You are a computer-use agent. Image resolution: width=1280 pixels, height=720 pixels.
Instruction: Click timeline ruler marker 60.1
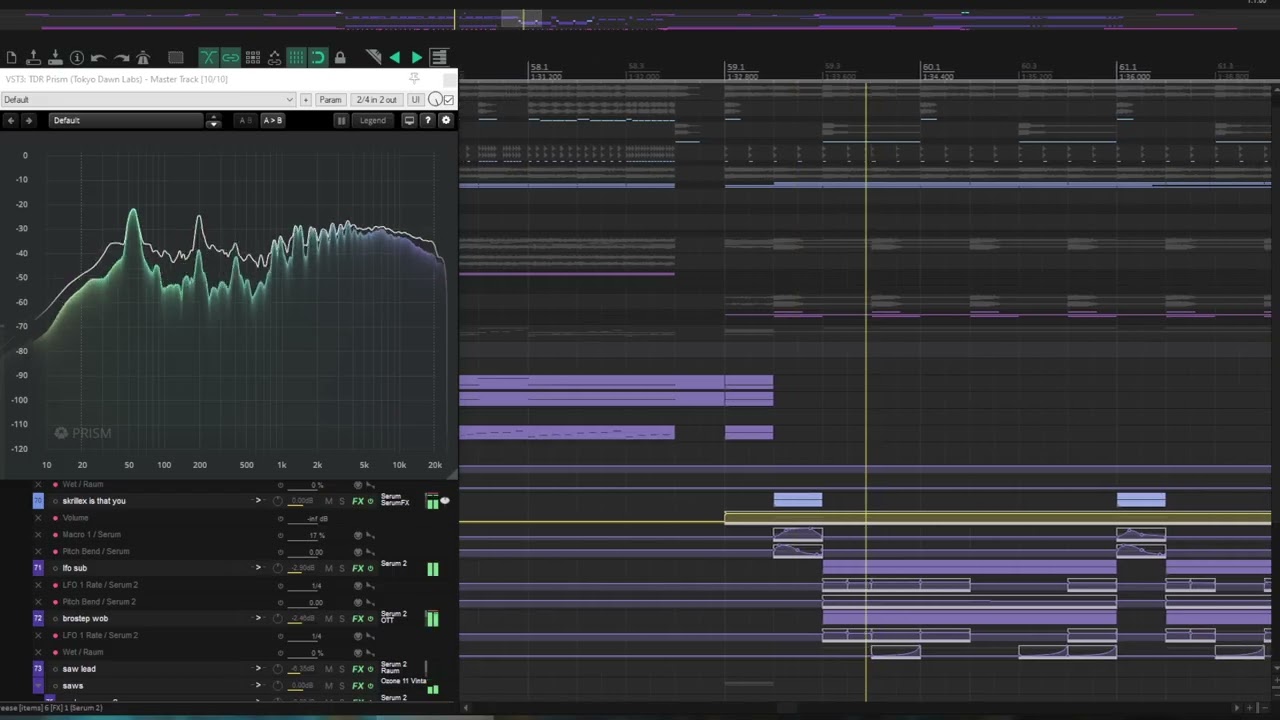tap(930, 68)
